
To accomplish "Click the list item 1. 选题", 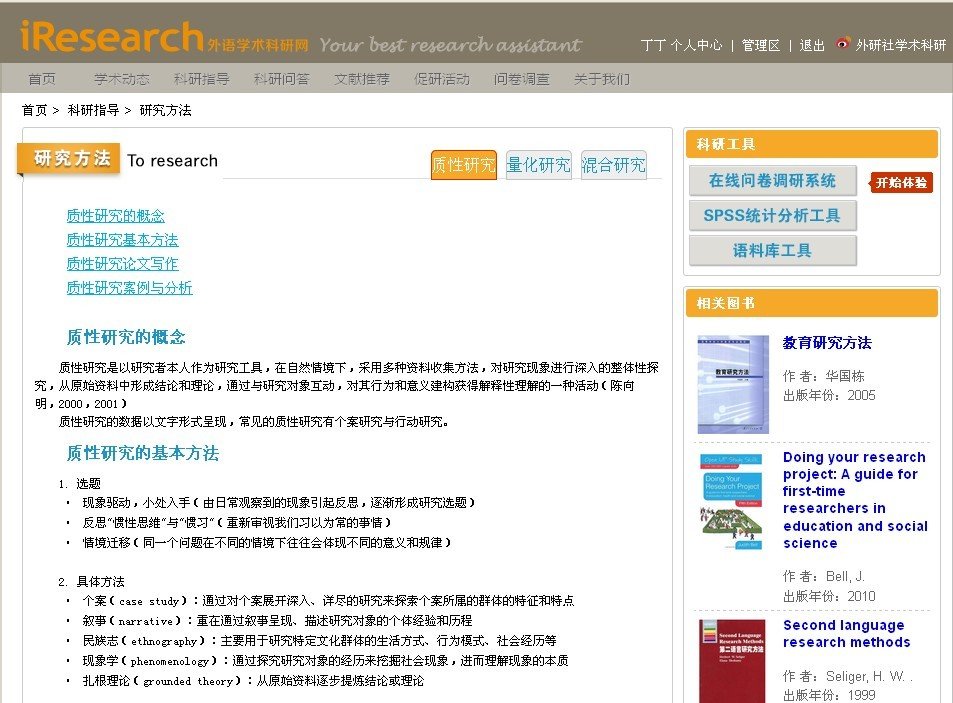I will click(80, 484).
